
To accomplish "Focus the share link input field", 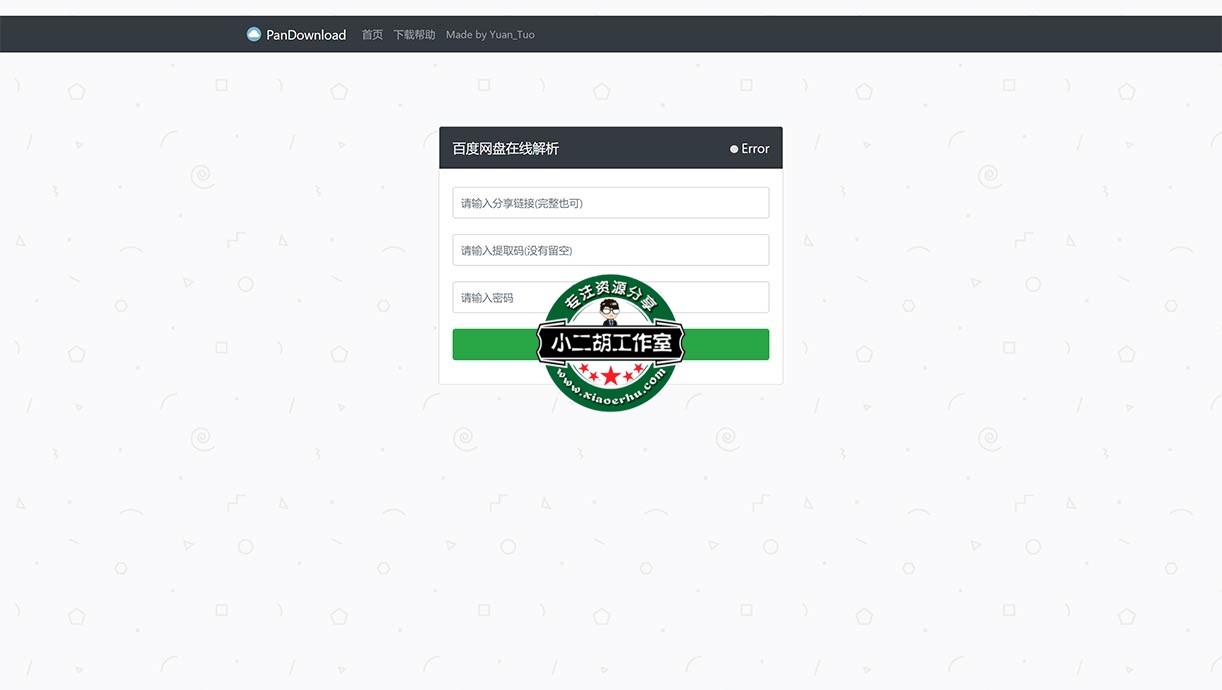I will point(610,203).
